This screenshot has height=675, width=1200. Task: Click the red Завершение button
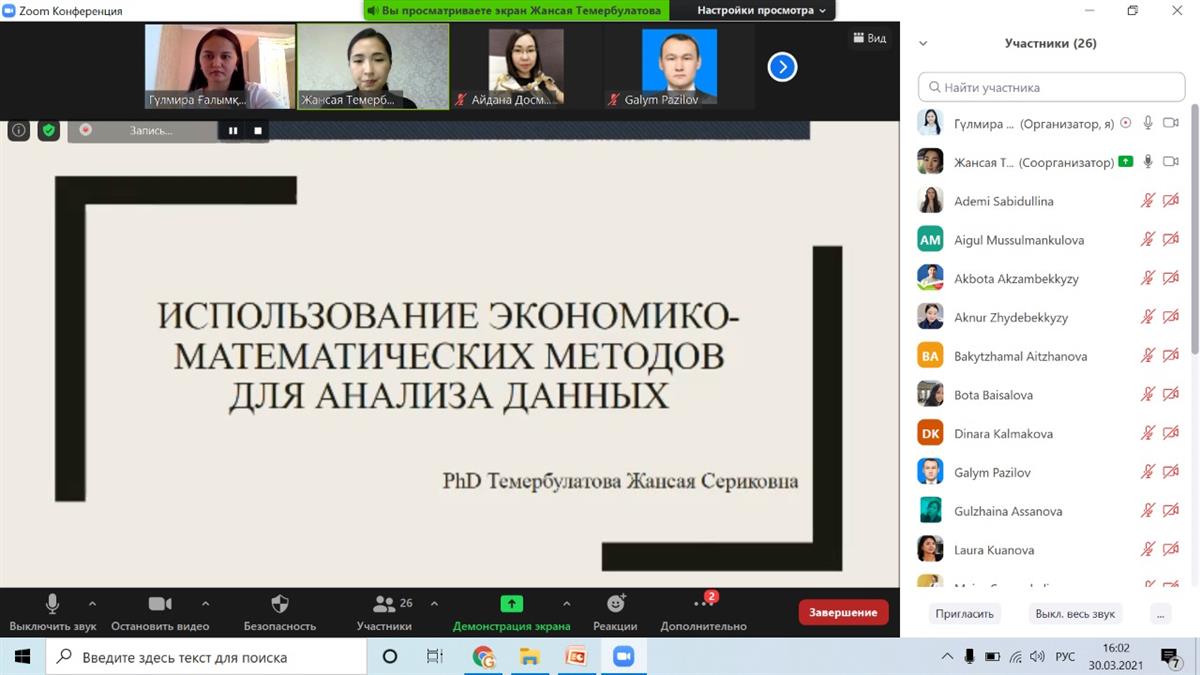(x=842, y=612)
